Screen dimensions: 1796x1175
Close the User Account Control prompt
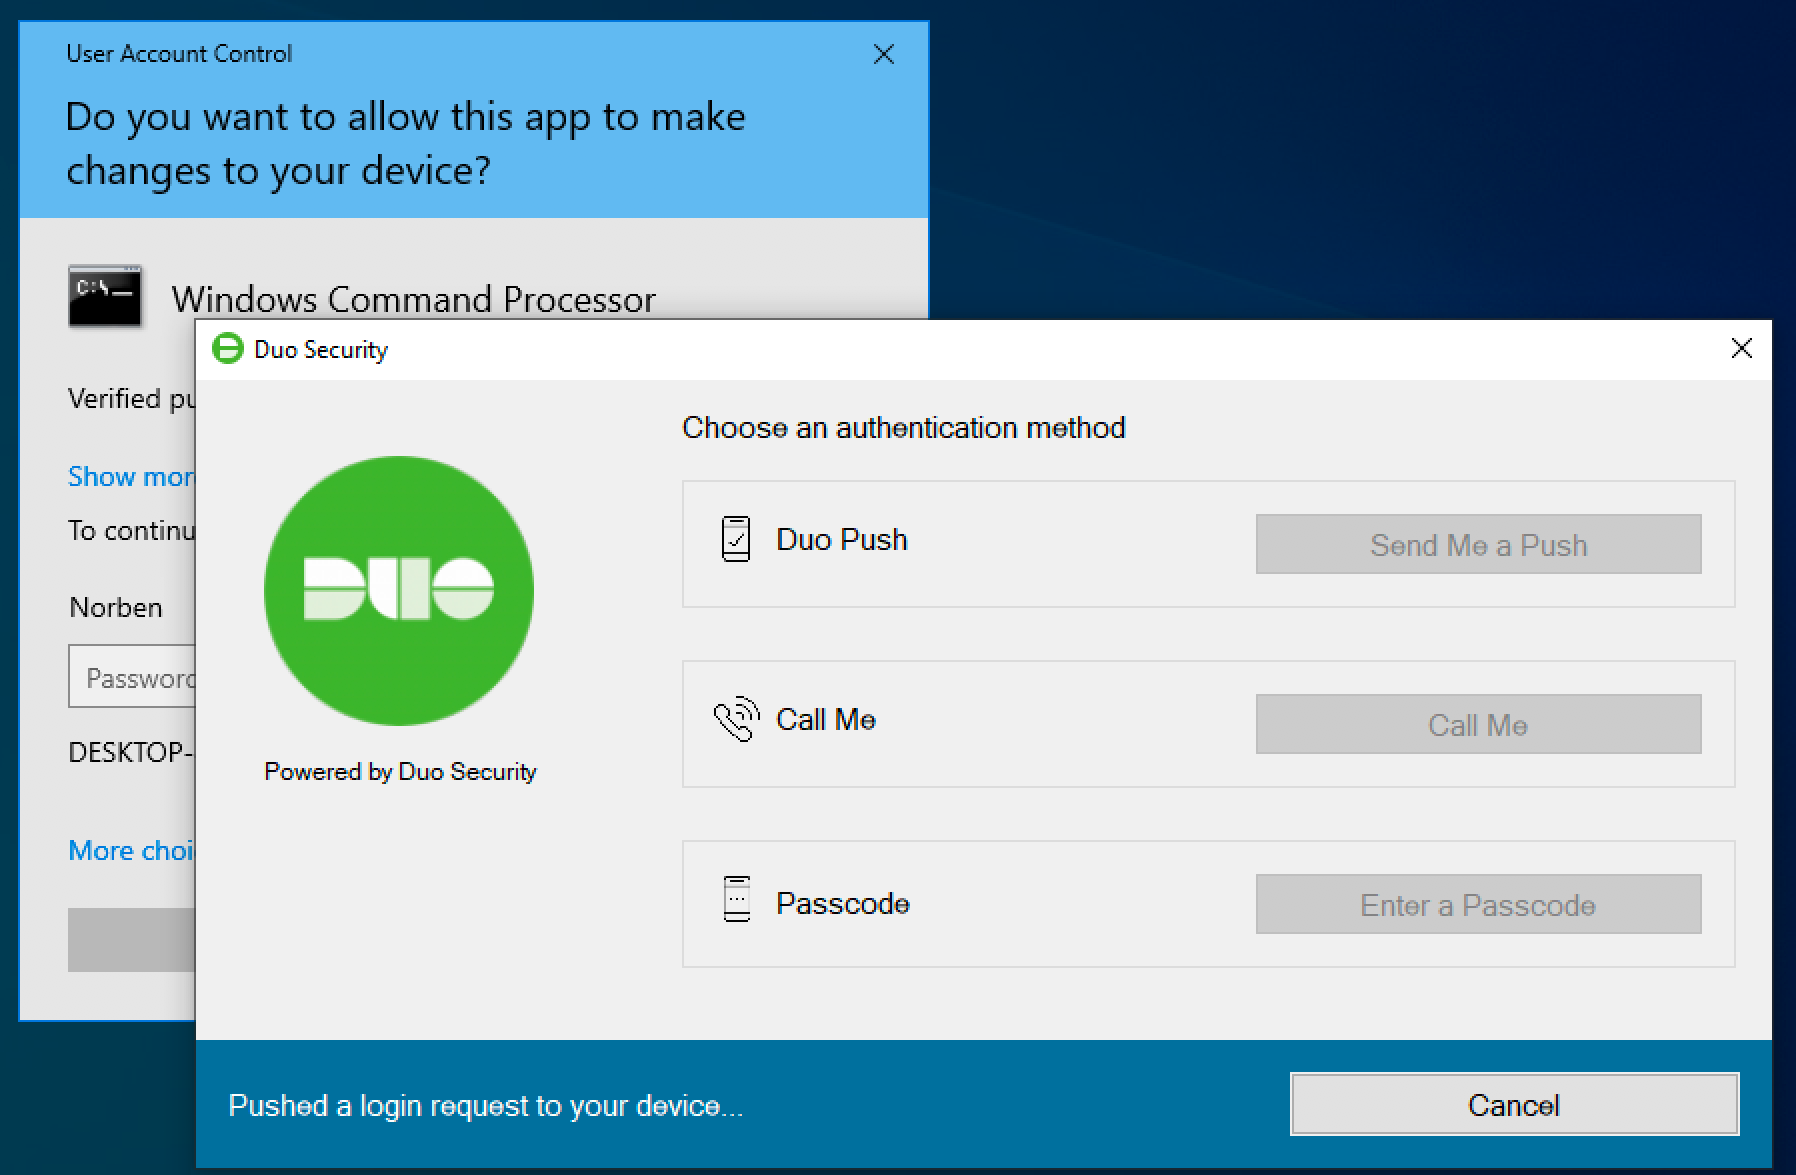tap(883, 55)
